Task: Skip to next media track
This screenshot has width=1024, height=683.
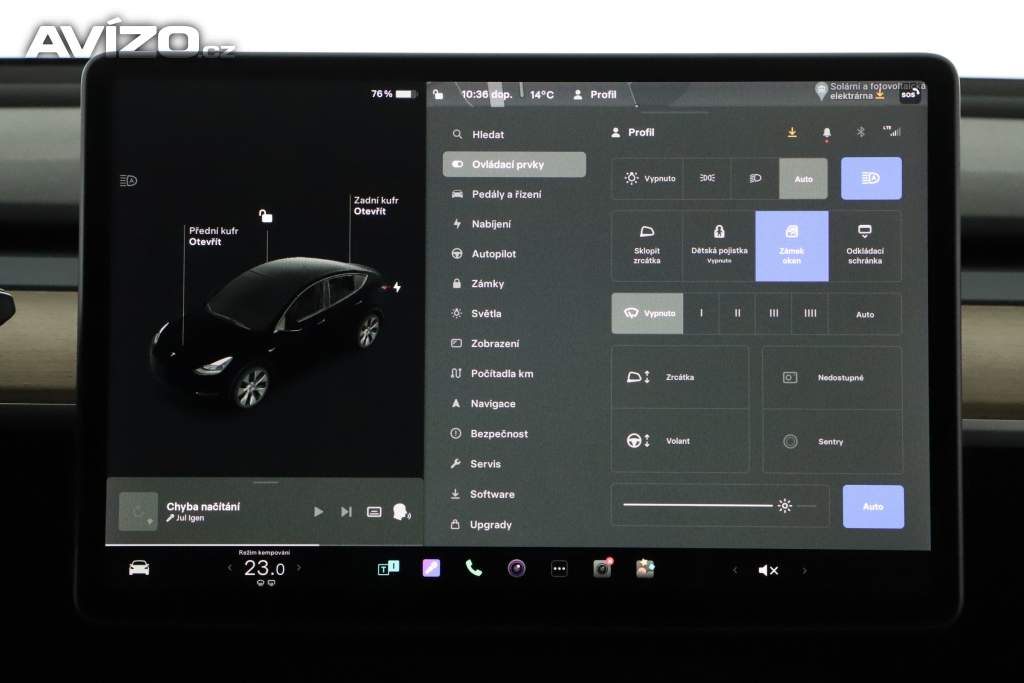Action: point(346,512)
